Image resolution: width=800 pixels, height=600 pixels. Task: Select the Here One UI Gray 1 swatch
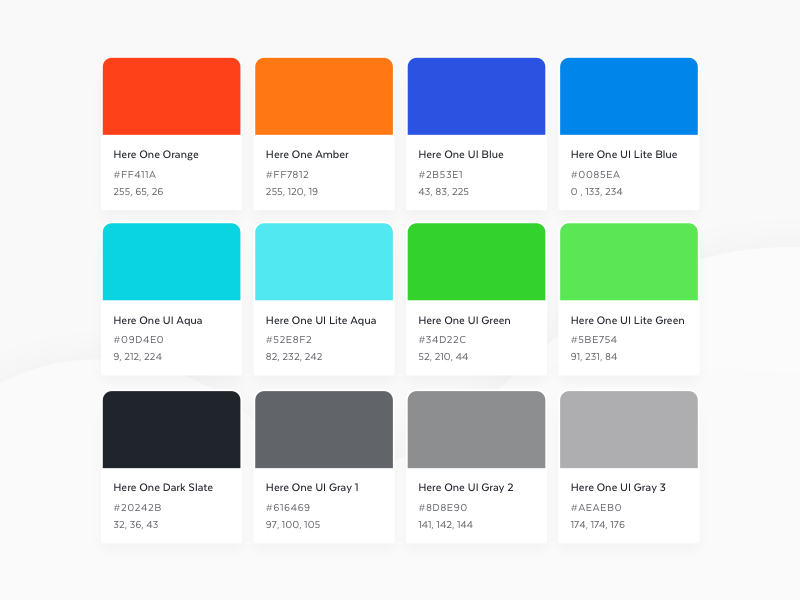324,428
